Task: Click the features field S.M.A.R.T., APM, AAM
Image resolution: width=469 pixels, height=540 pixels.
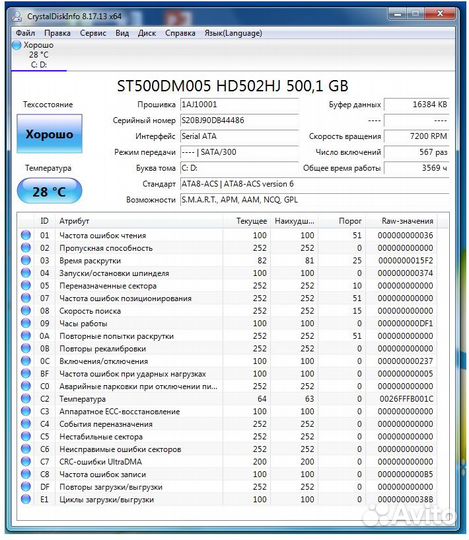Action: tap(315, 200)
